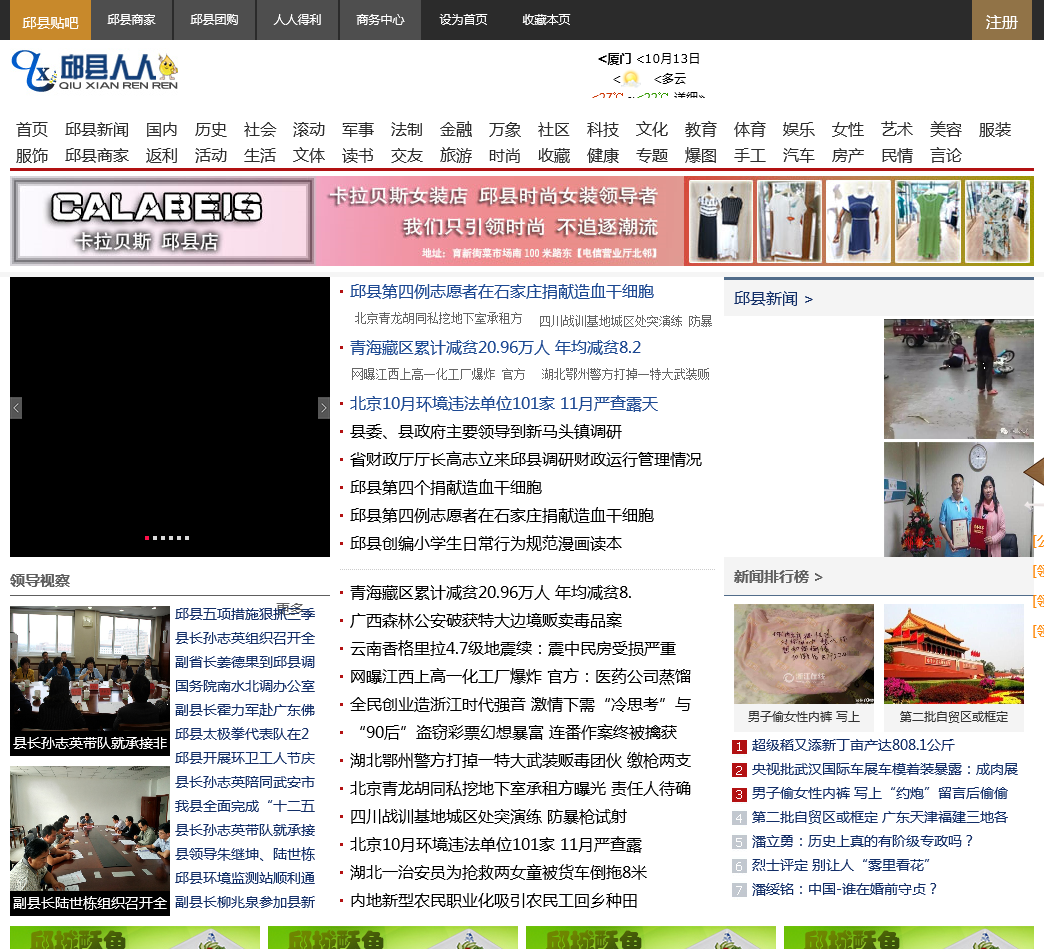
Task: Click 北京青龙胡同私挖地下室承租方 sub-headline
Action: click(438, 319)
